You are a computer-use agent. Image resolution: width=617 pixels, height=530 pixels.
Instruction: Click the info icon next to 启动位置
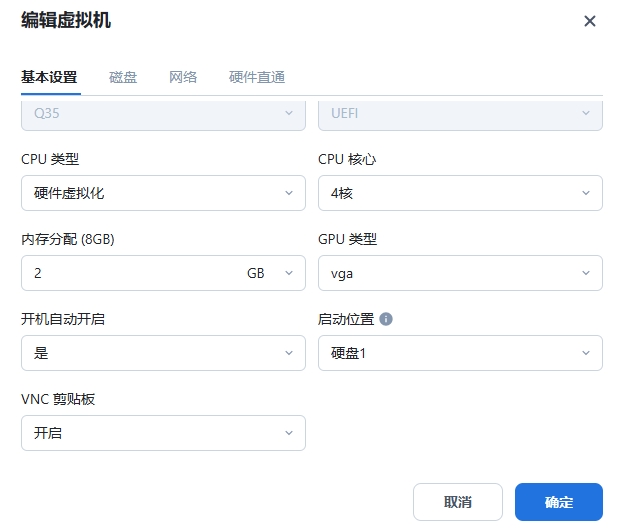tap(386, 320)
